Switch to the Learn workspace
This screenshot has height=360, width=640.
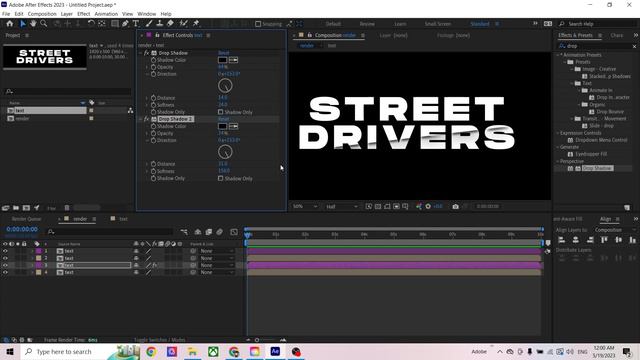pos(400,24)
